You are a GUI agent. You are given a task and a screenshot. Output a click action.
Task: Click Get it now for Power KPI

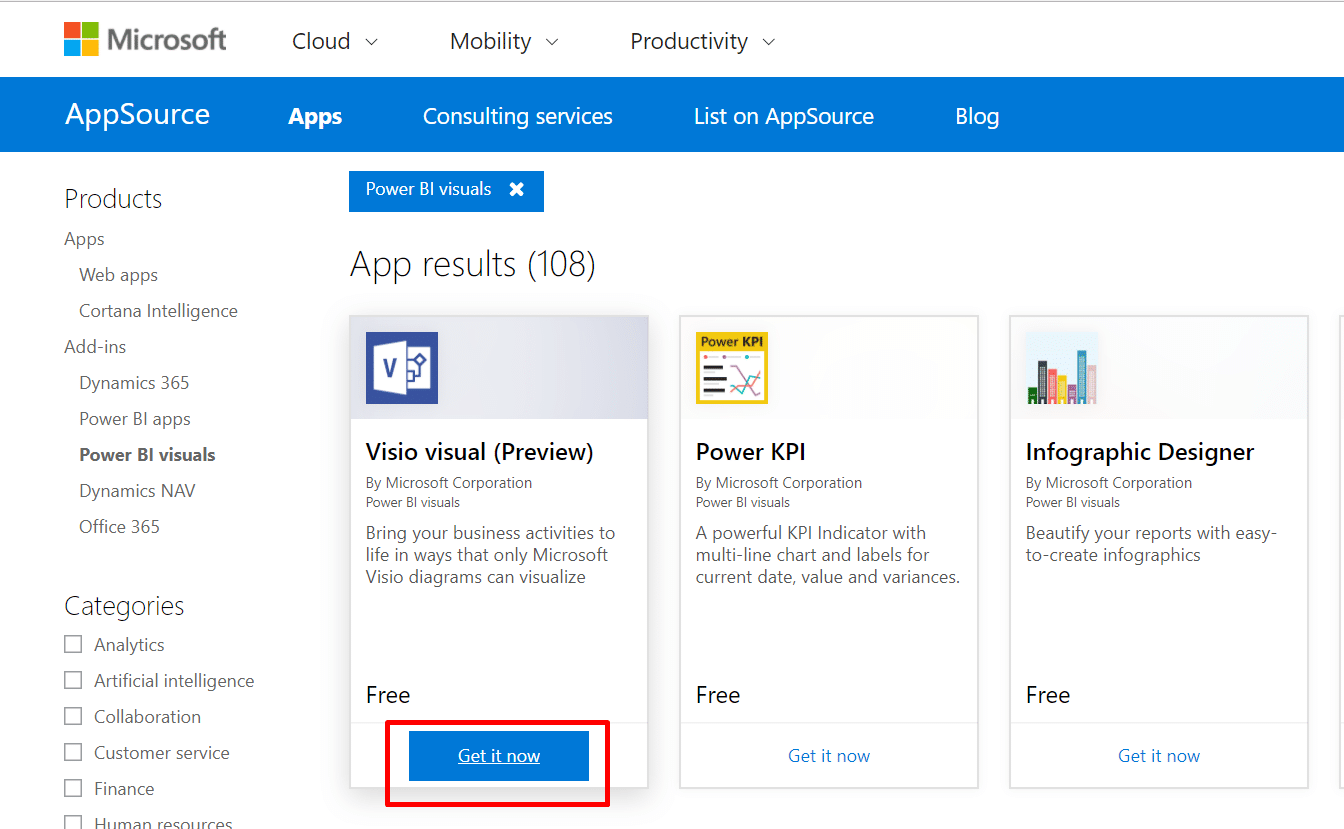tap(829, 756)
